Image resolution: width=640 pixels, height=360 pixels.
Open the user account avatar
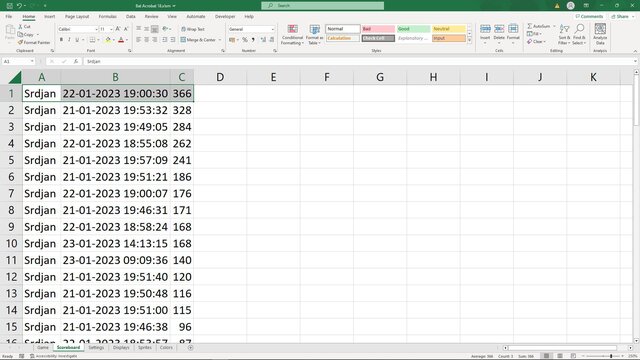571,6
